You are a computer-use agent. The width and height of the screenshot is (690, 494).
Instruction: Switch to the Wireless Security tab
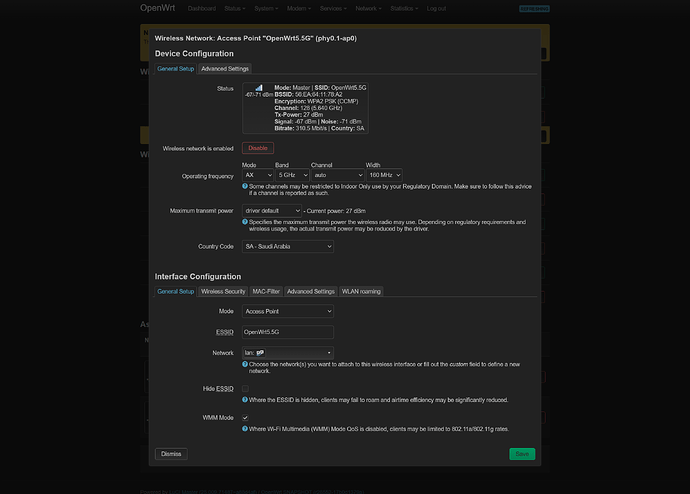(223, 291)
